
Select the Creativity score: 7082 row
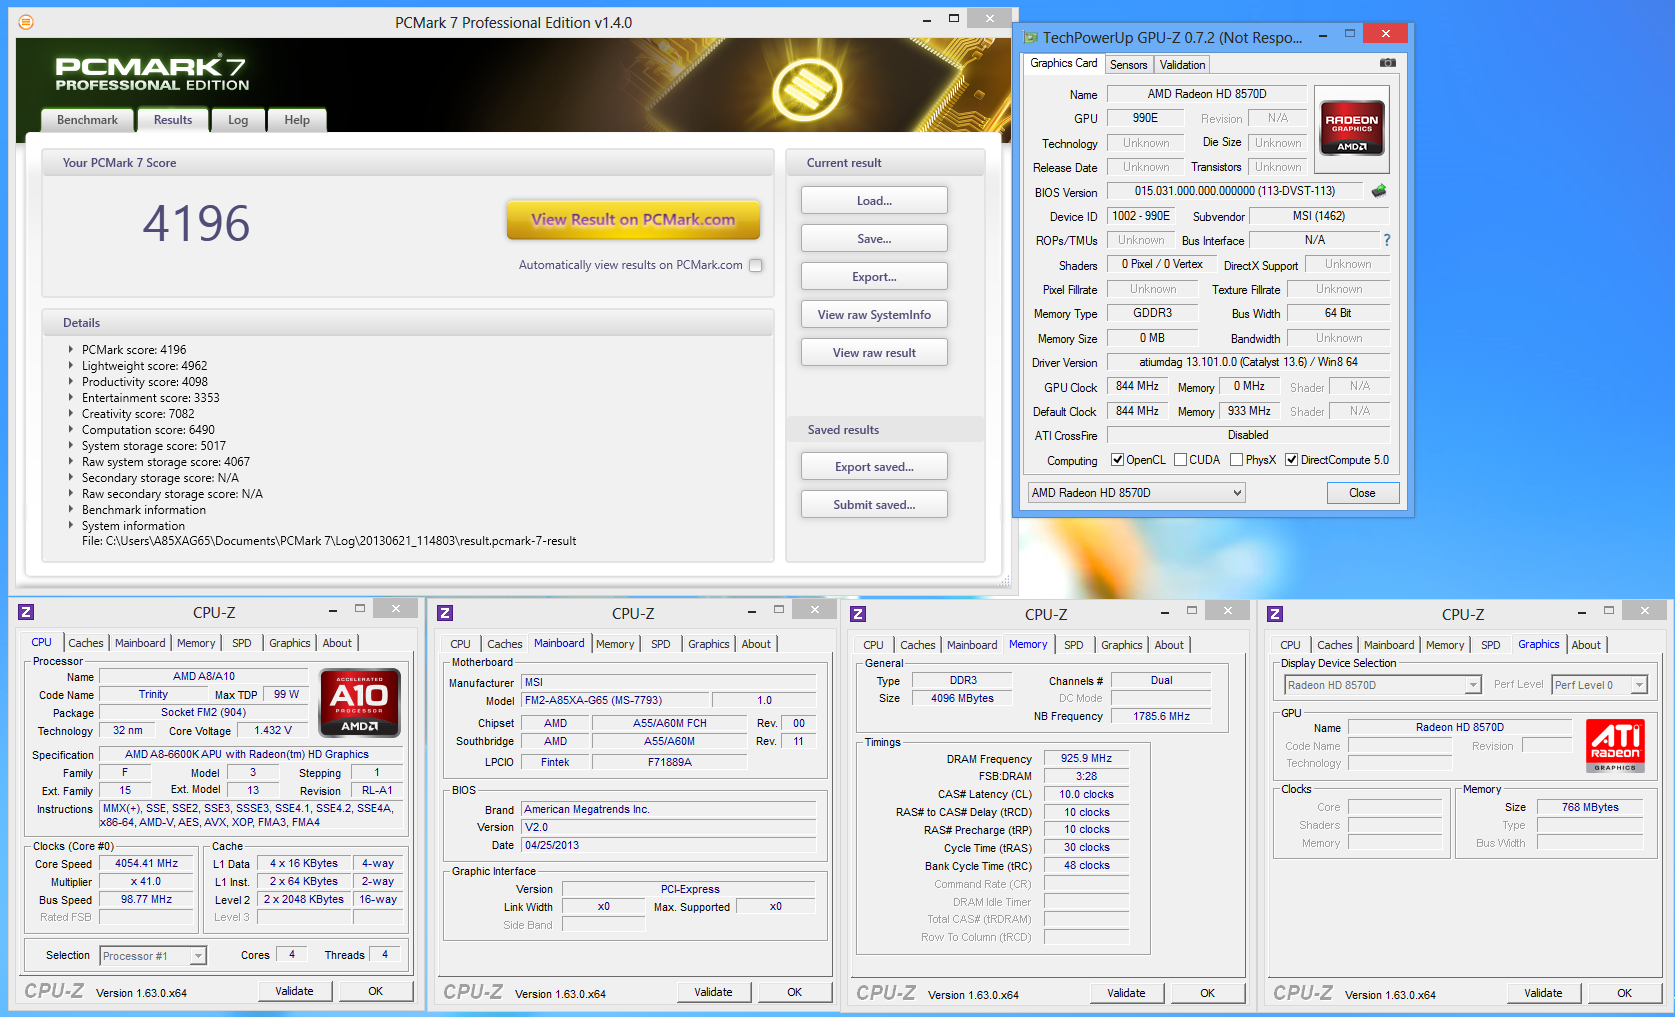pyautogui.click(x=138, y=414)
